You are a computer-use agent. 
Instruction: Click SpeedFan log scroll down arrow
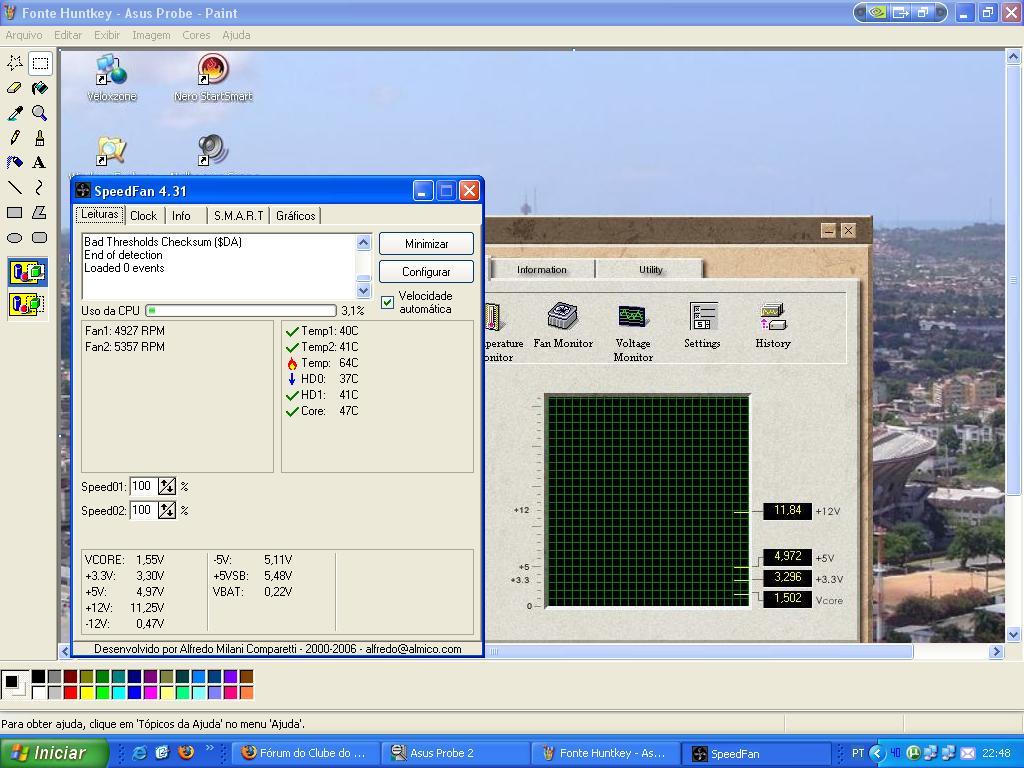364,291
